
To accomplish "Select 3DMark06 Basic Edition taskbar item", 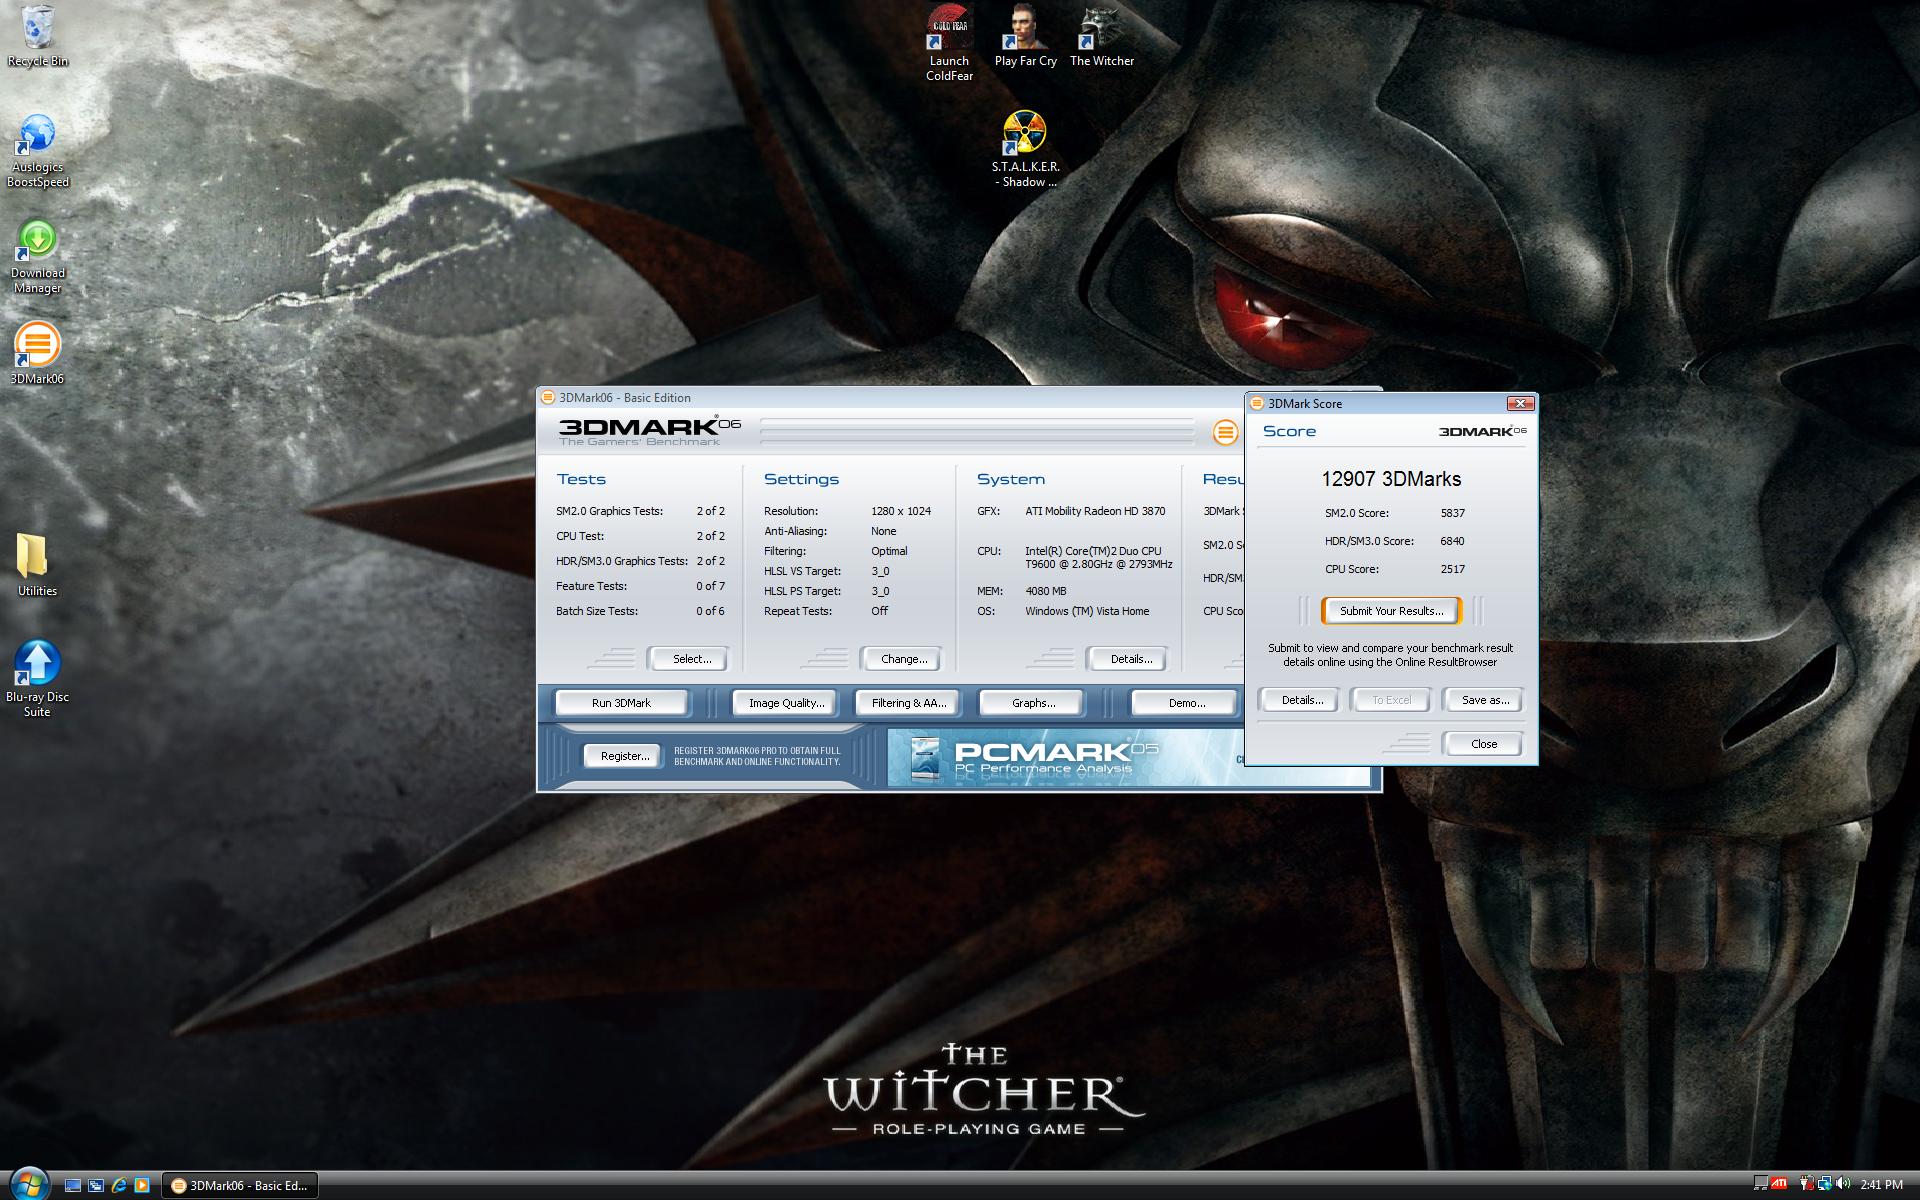I will tap(240, 1185).
